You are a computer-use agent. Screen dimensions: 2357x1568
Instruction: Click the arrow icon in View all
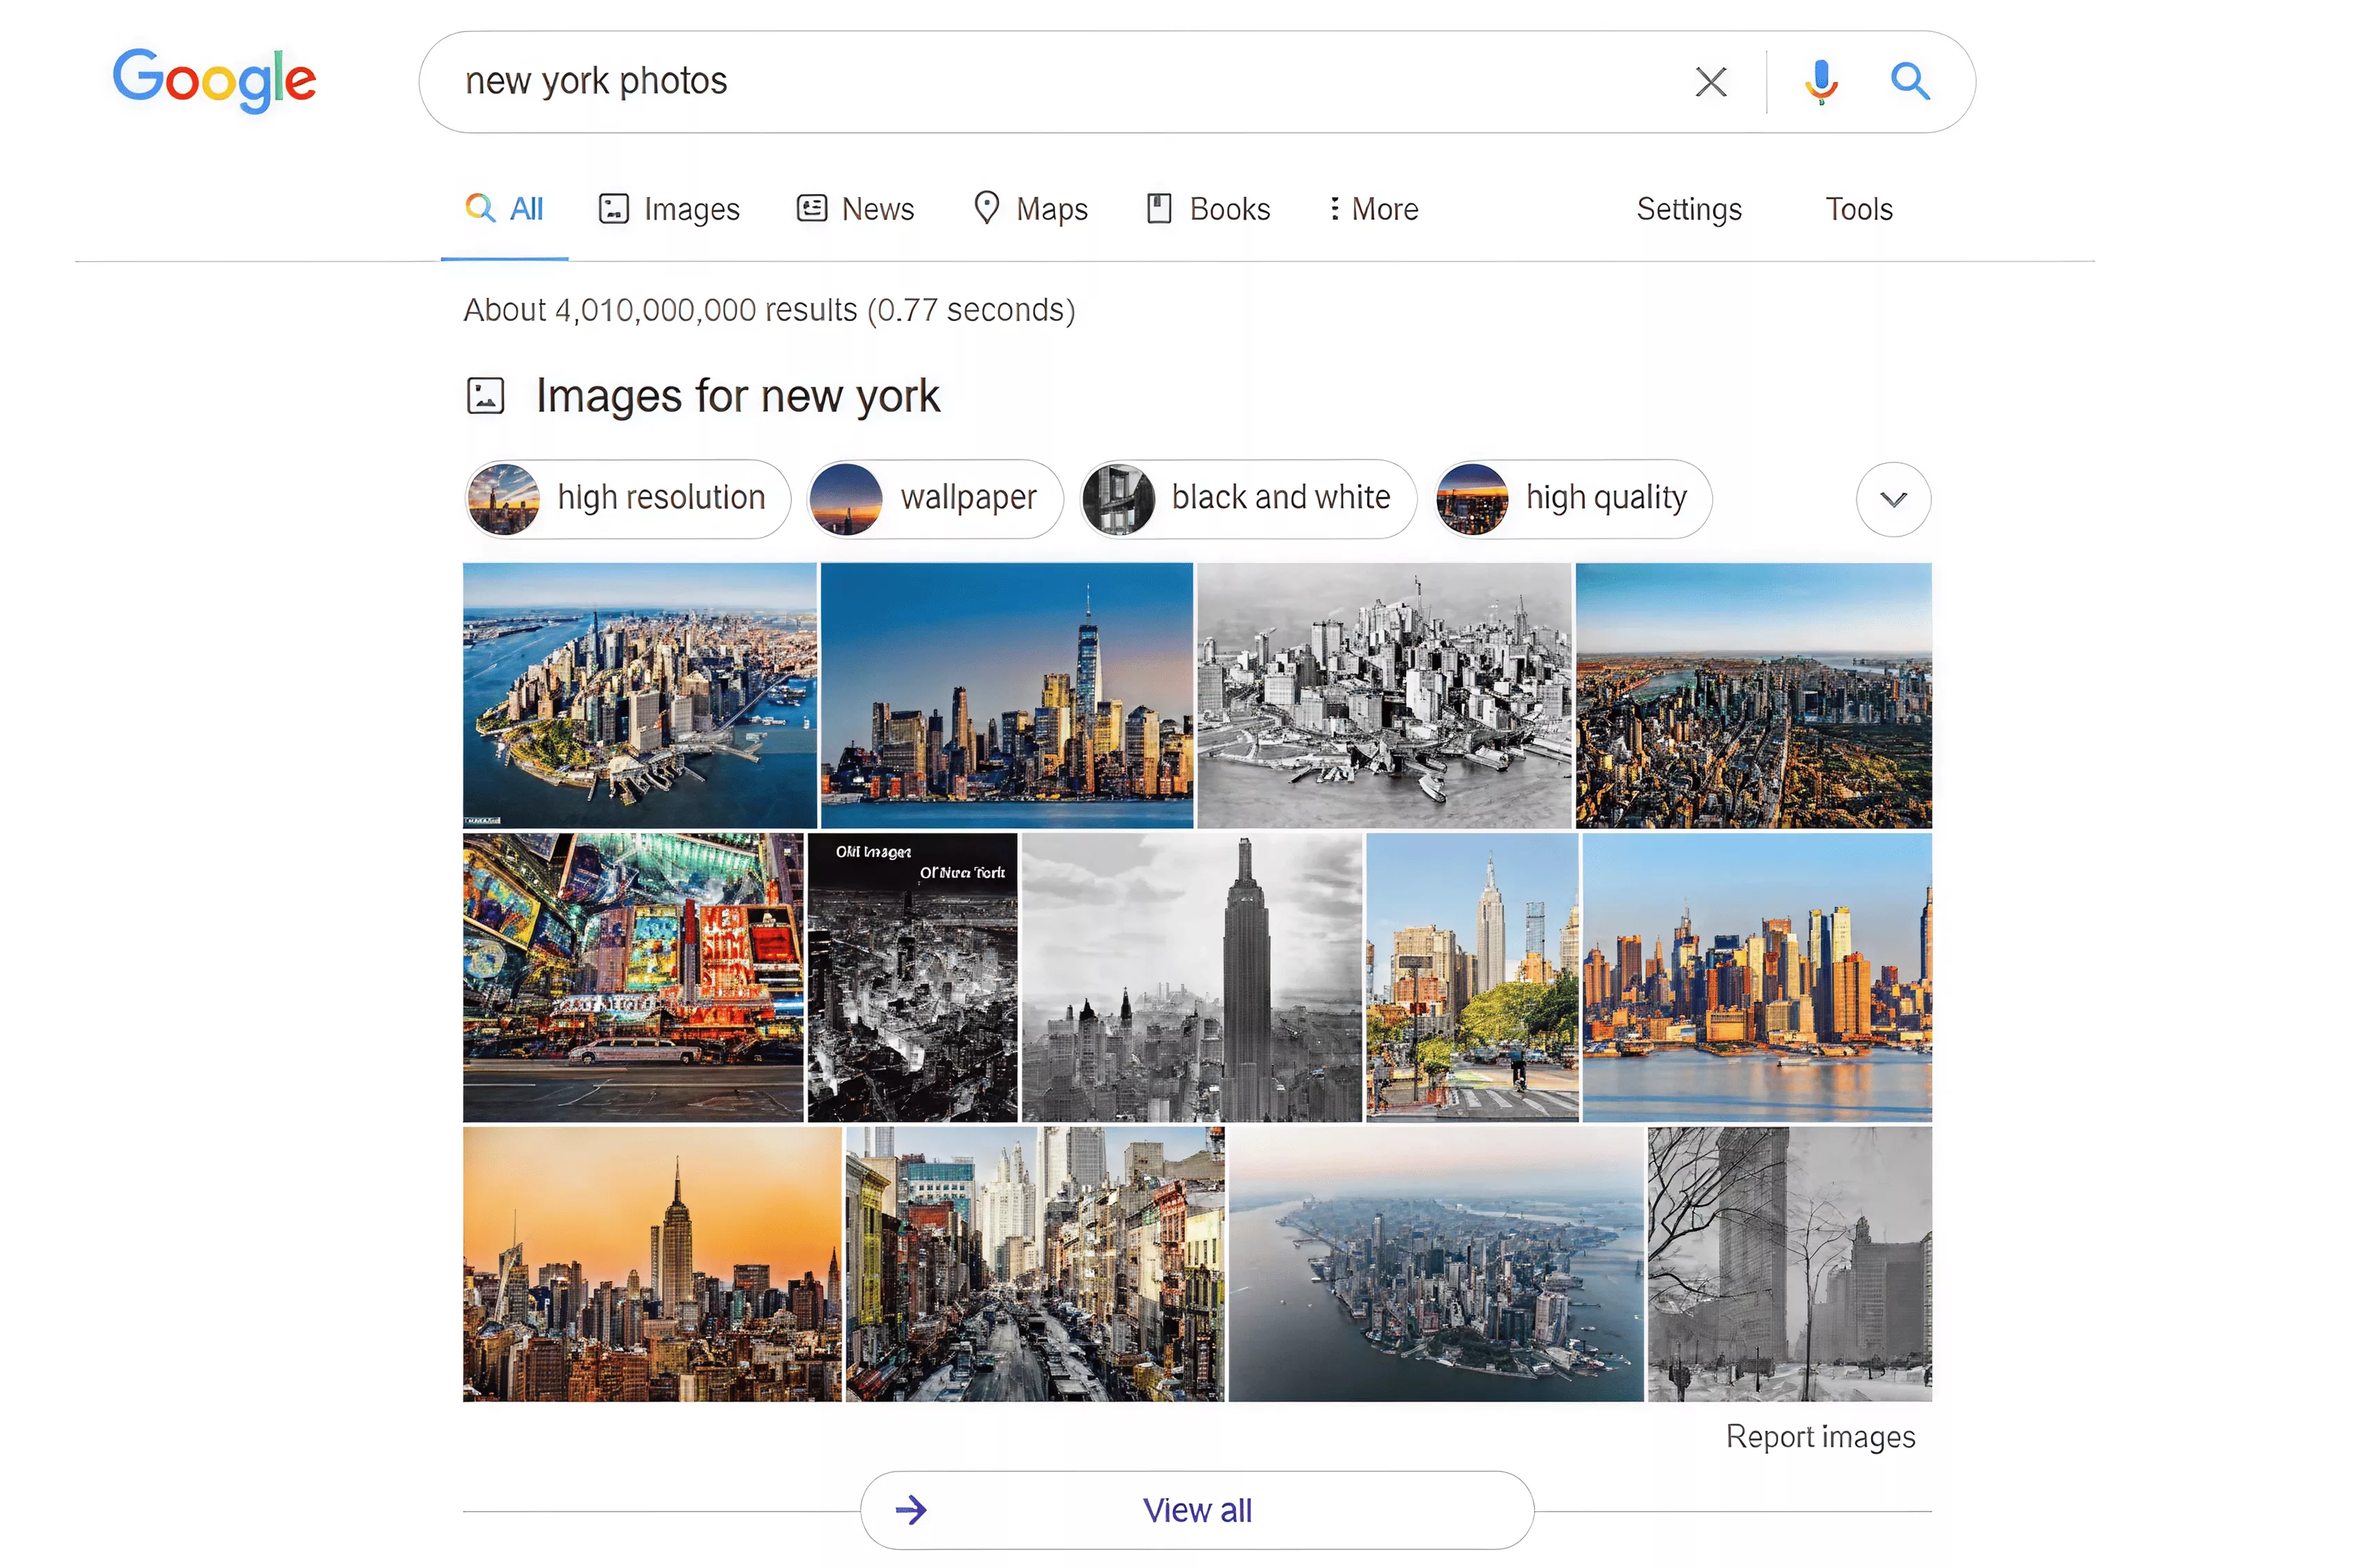(x=911, y=1510)
